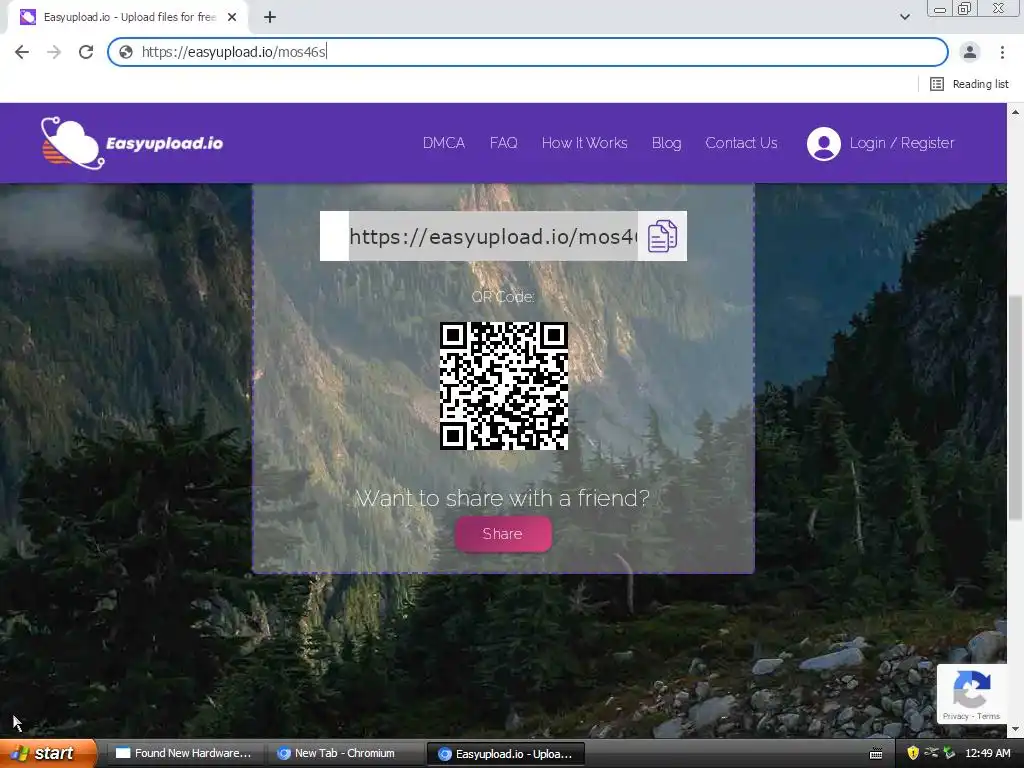Go back with the browser back arrow
Image resolution: width=1024 pixels, height=768 pixels.
tap(22, 52)
